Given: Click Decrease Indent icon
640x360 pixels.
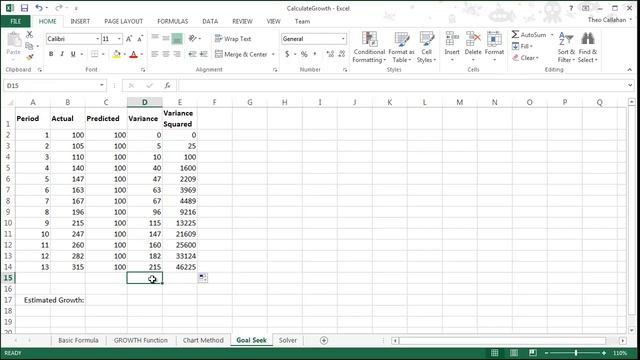Looking at the screenshot, I should click(x=192, y=54).
